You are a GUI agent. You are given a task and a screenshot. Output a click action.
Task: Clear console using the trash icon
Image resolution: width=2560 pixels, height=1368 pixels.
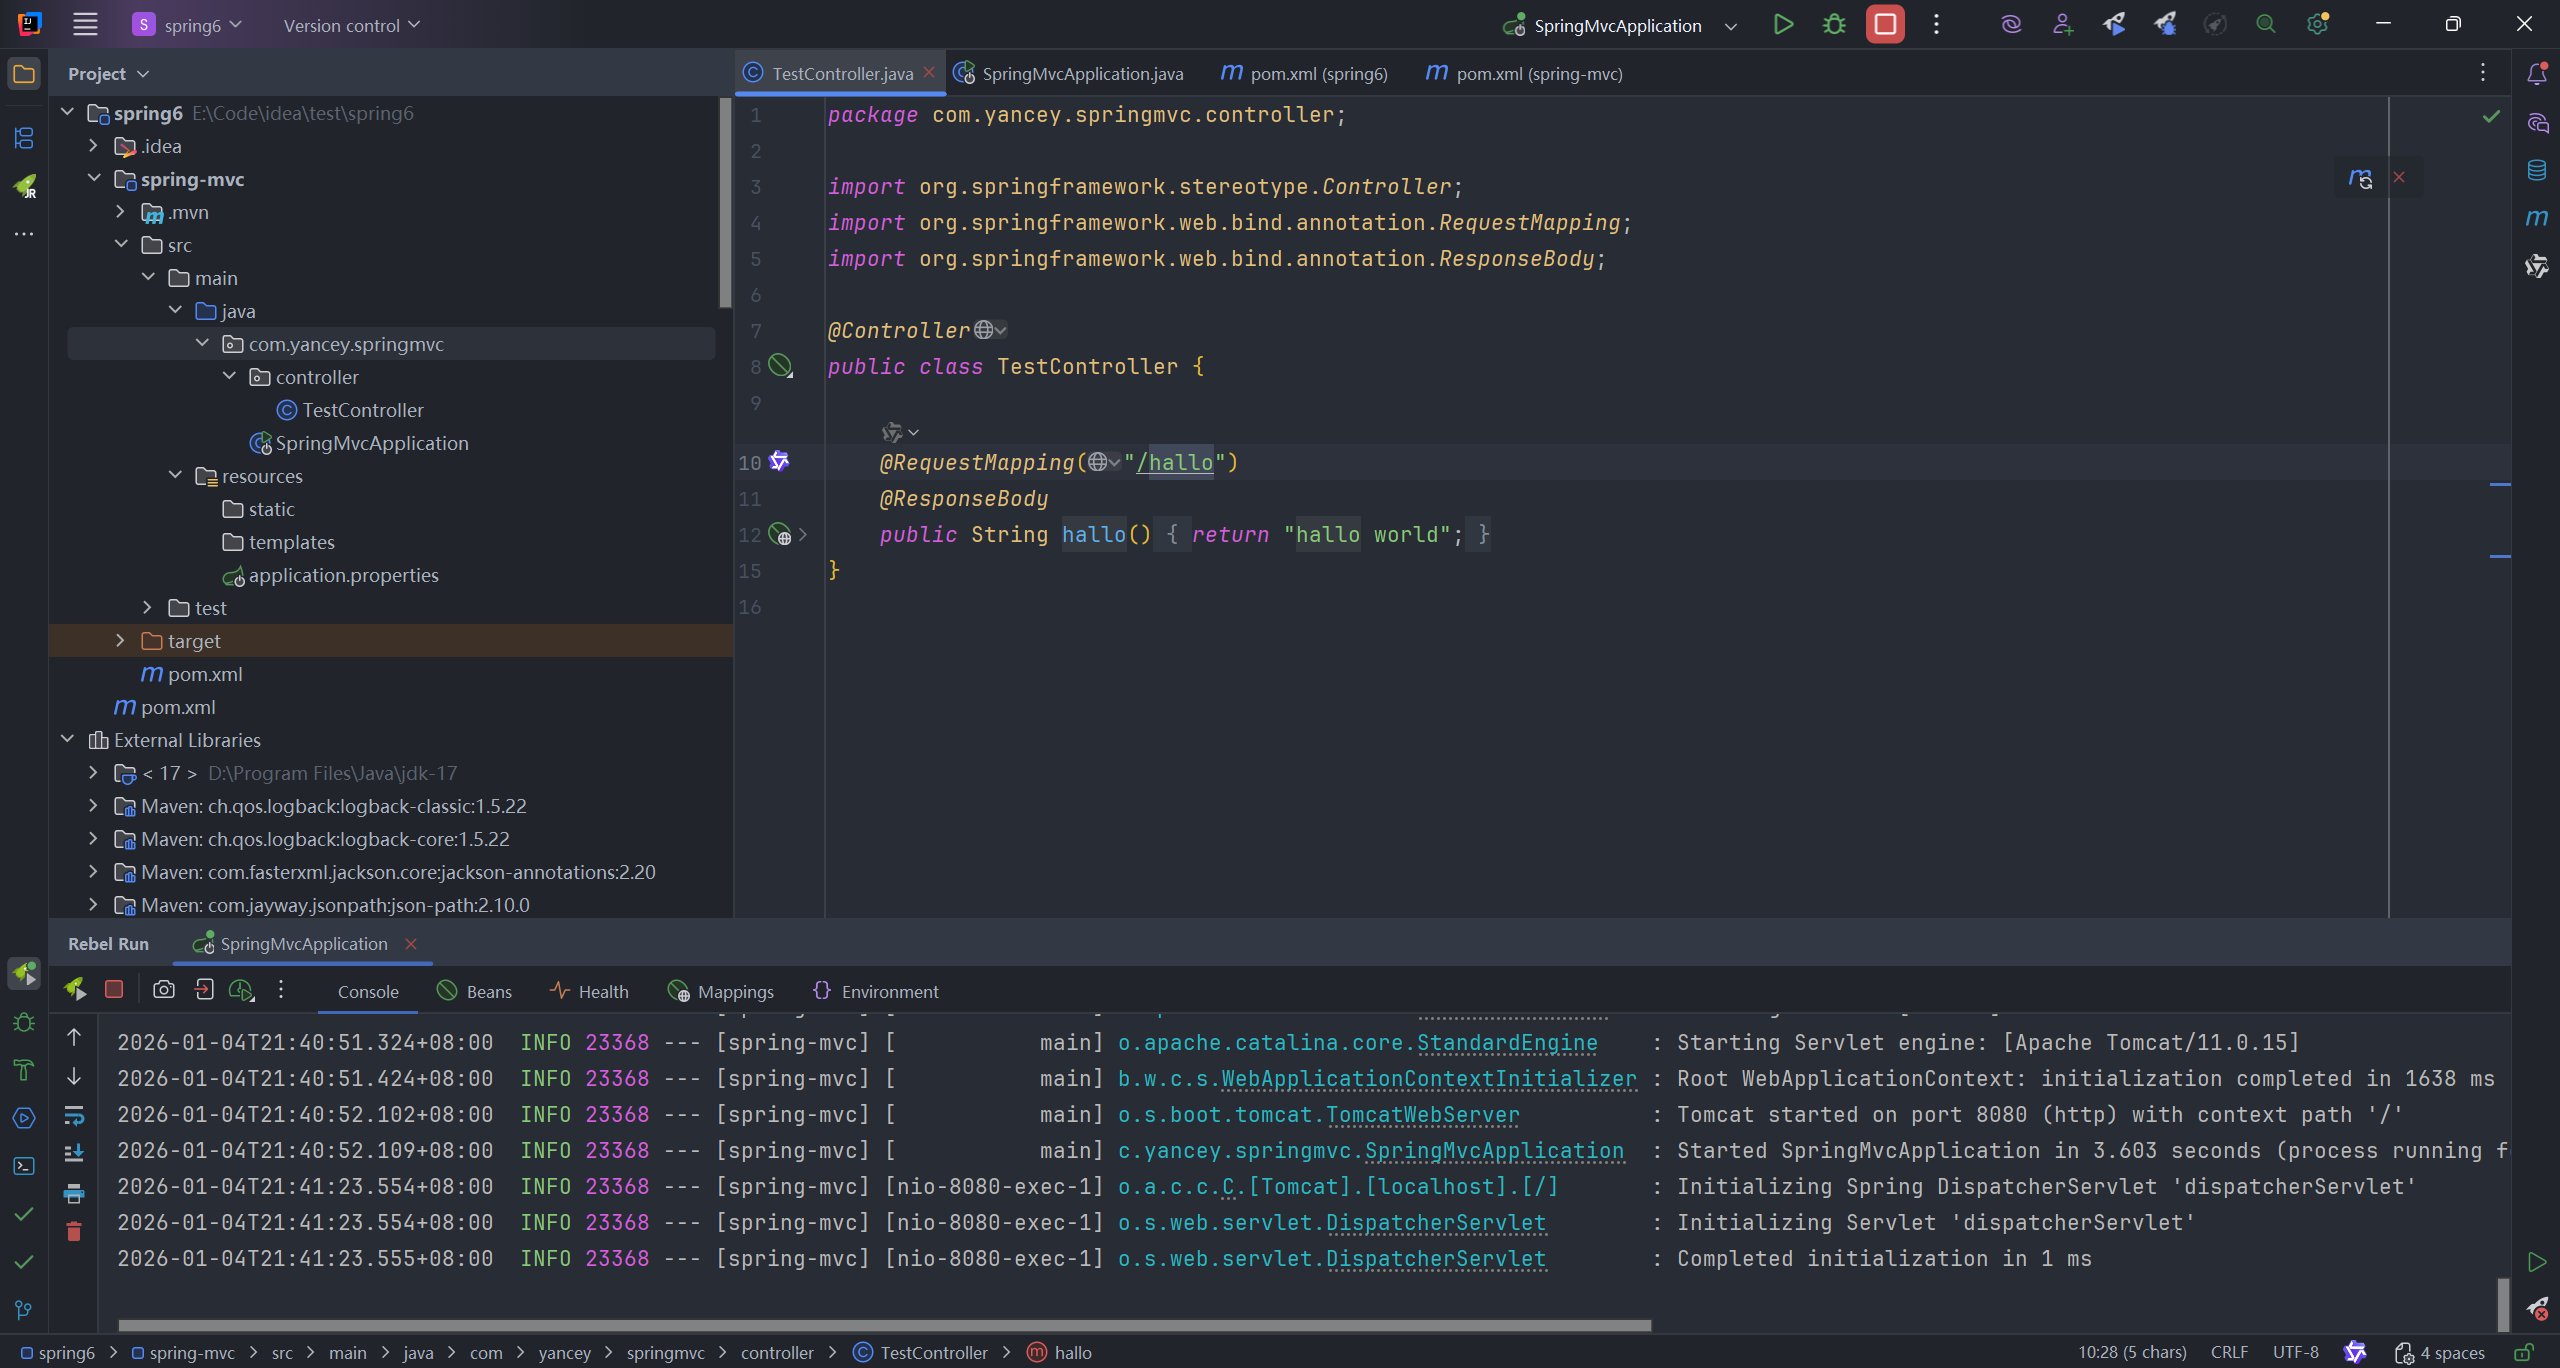point(74,1231)
